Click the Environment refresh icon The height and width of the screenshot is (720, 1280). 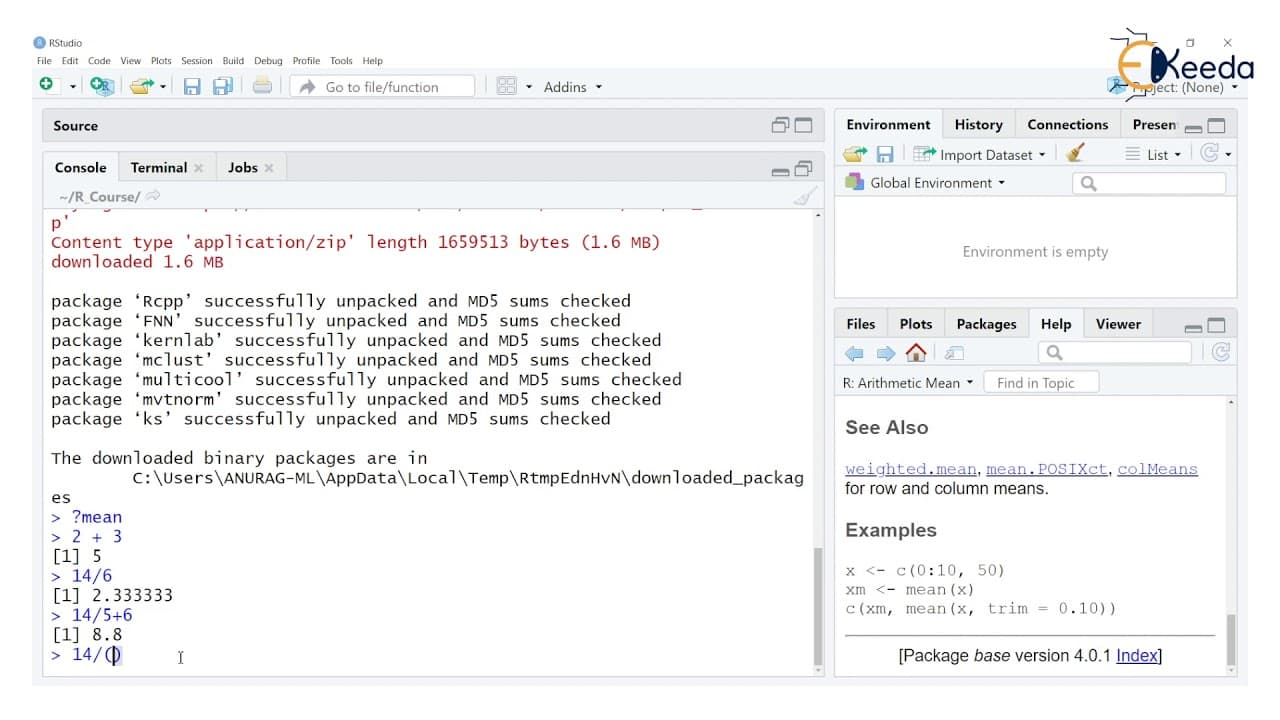coord(1209,153)
